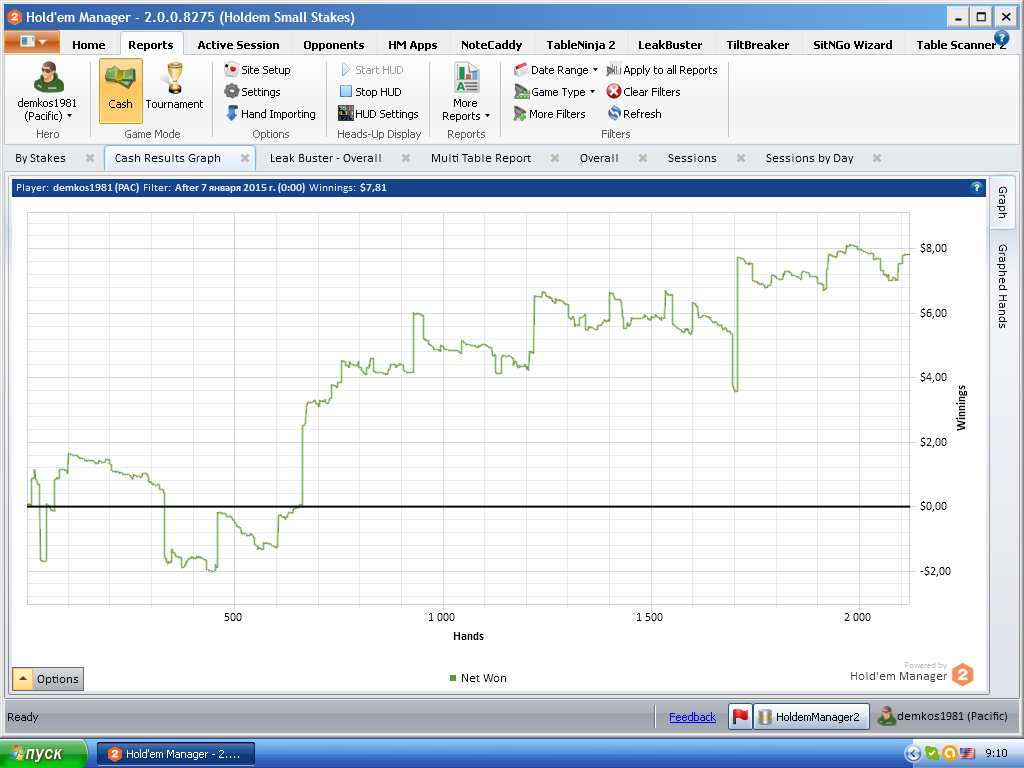Open Site Setup

coord(257,70)
